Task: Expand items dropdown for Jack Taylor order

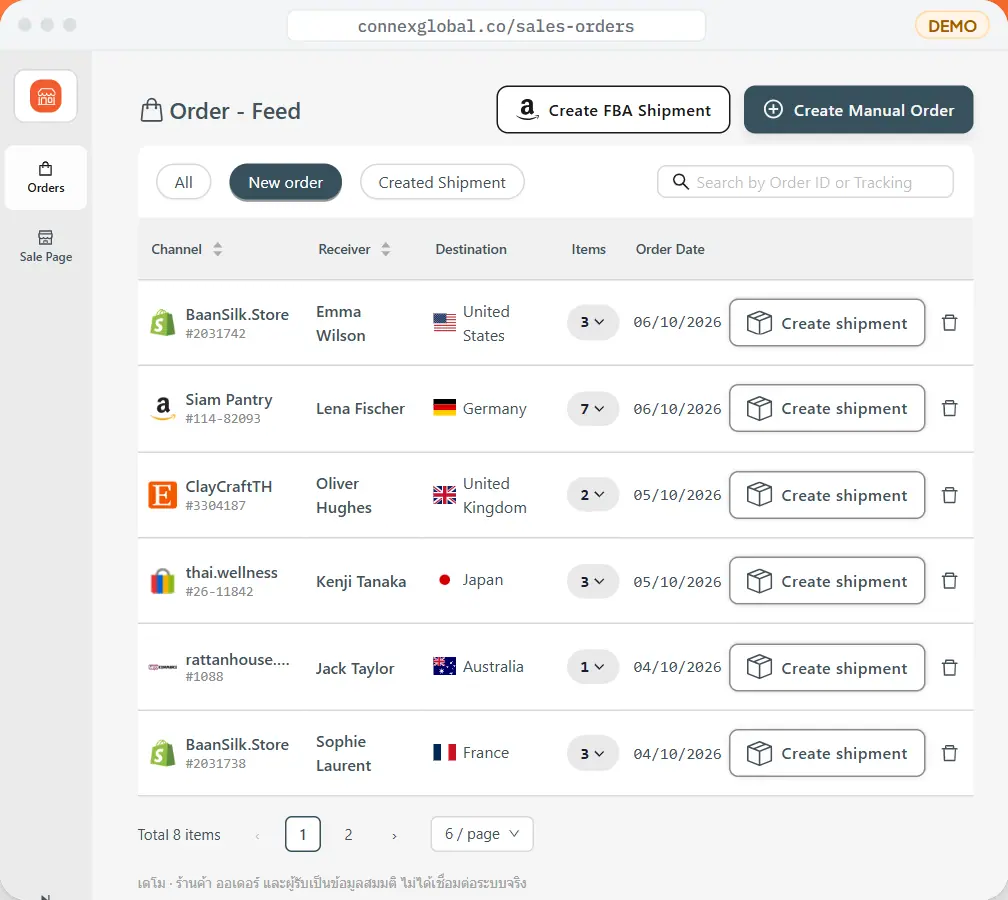Action: coord(592,667)
